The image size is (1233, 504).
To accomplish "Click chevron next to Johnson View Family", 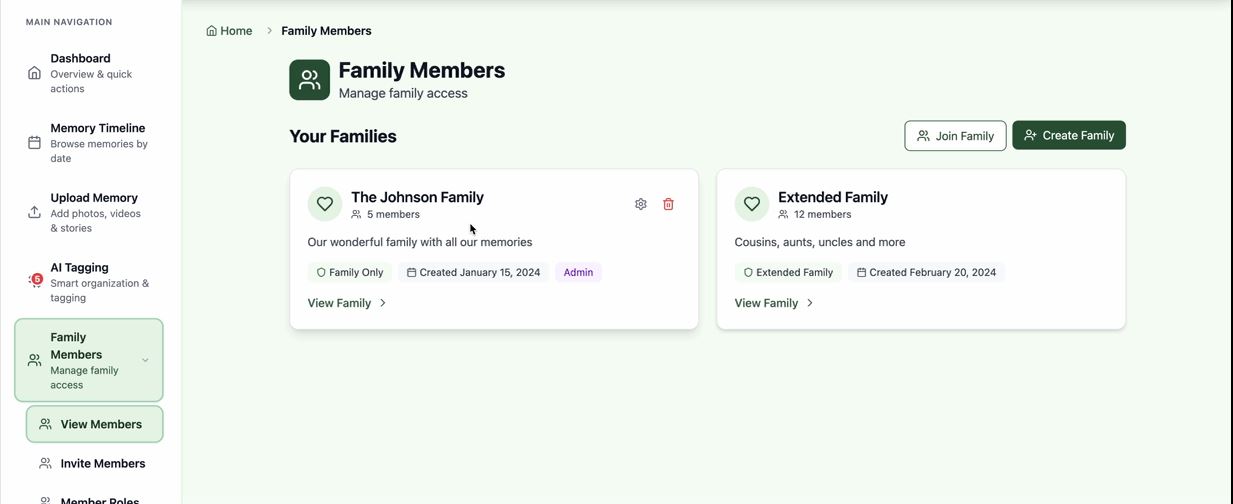I will [x=383, y=303].
